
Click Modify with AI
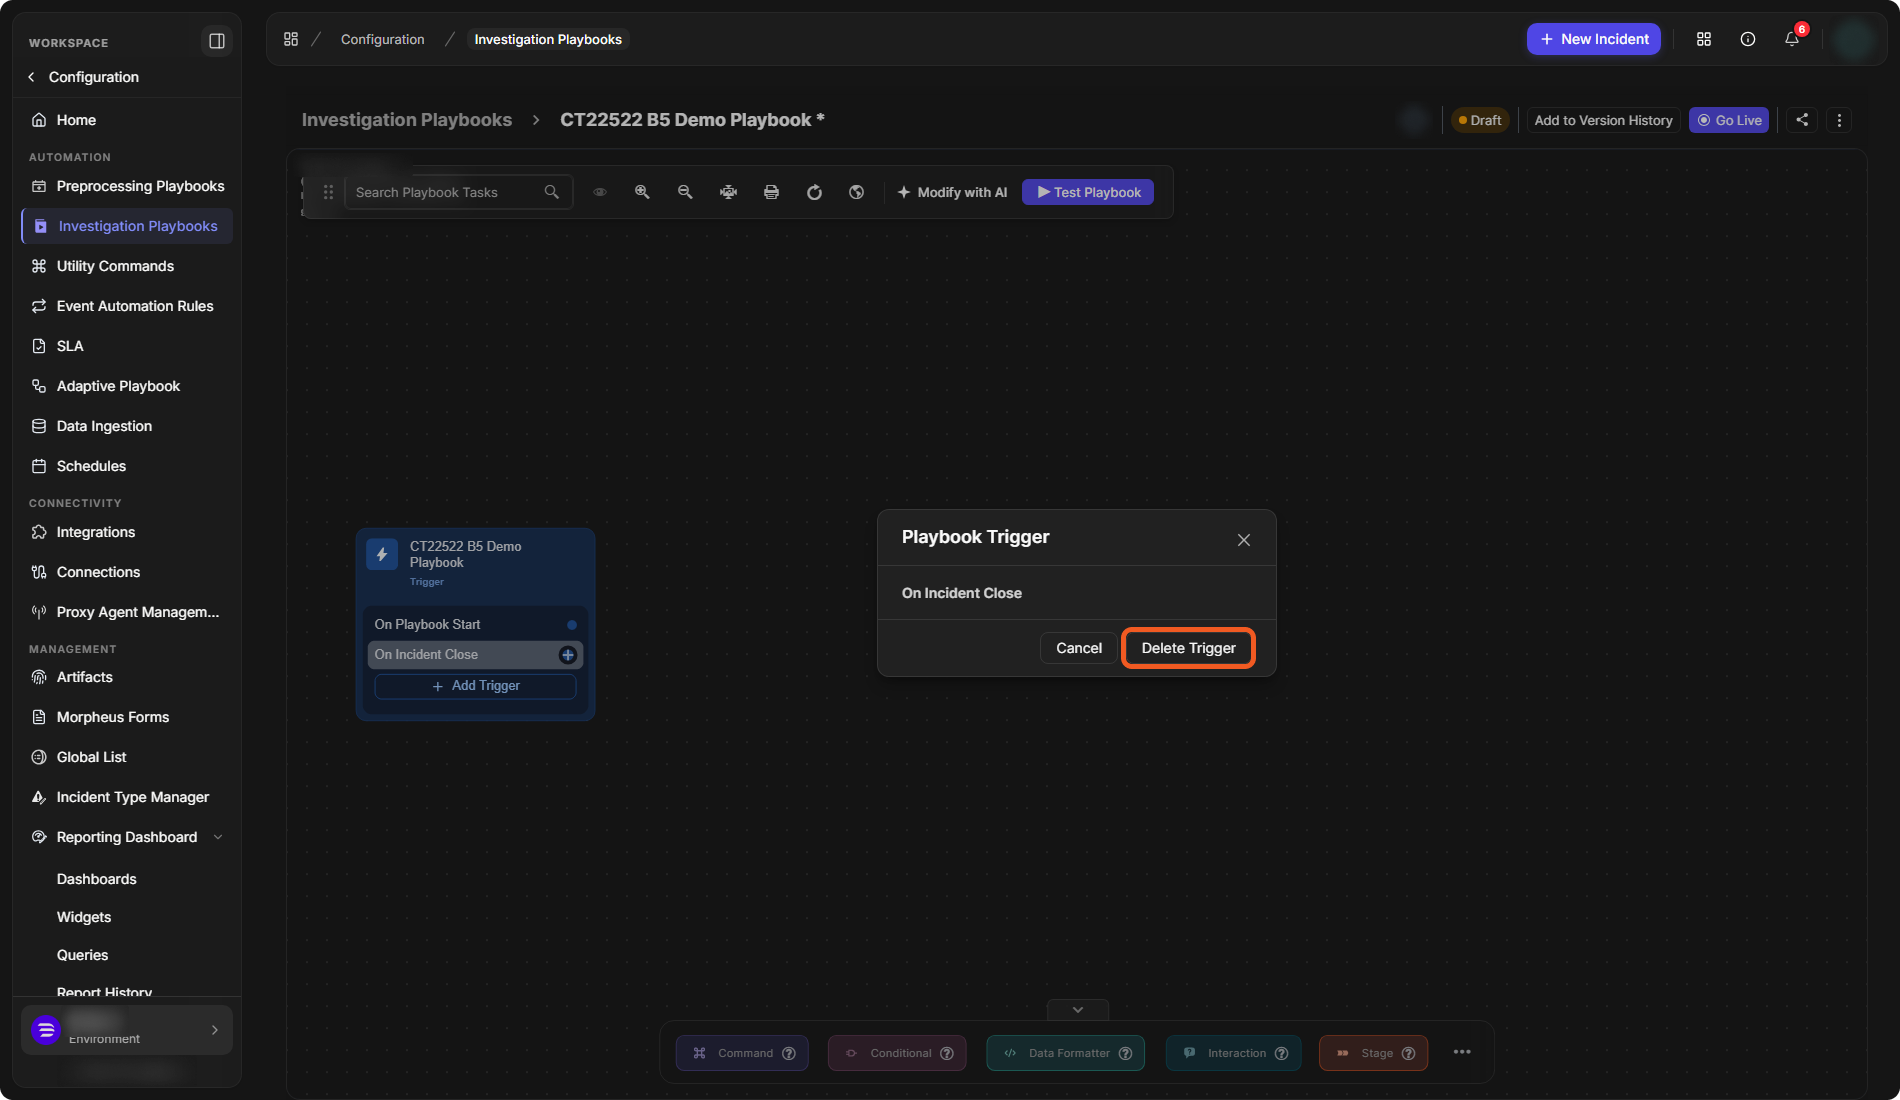coord(952,192)
